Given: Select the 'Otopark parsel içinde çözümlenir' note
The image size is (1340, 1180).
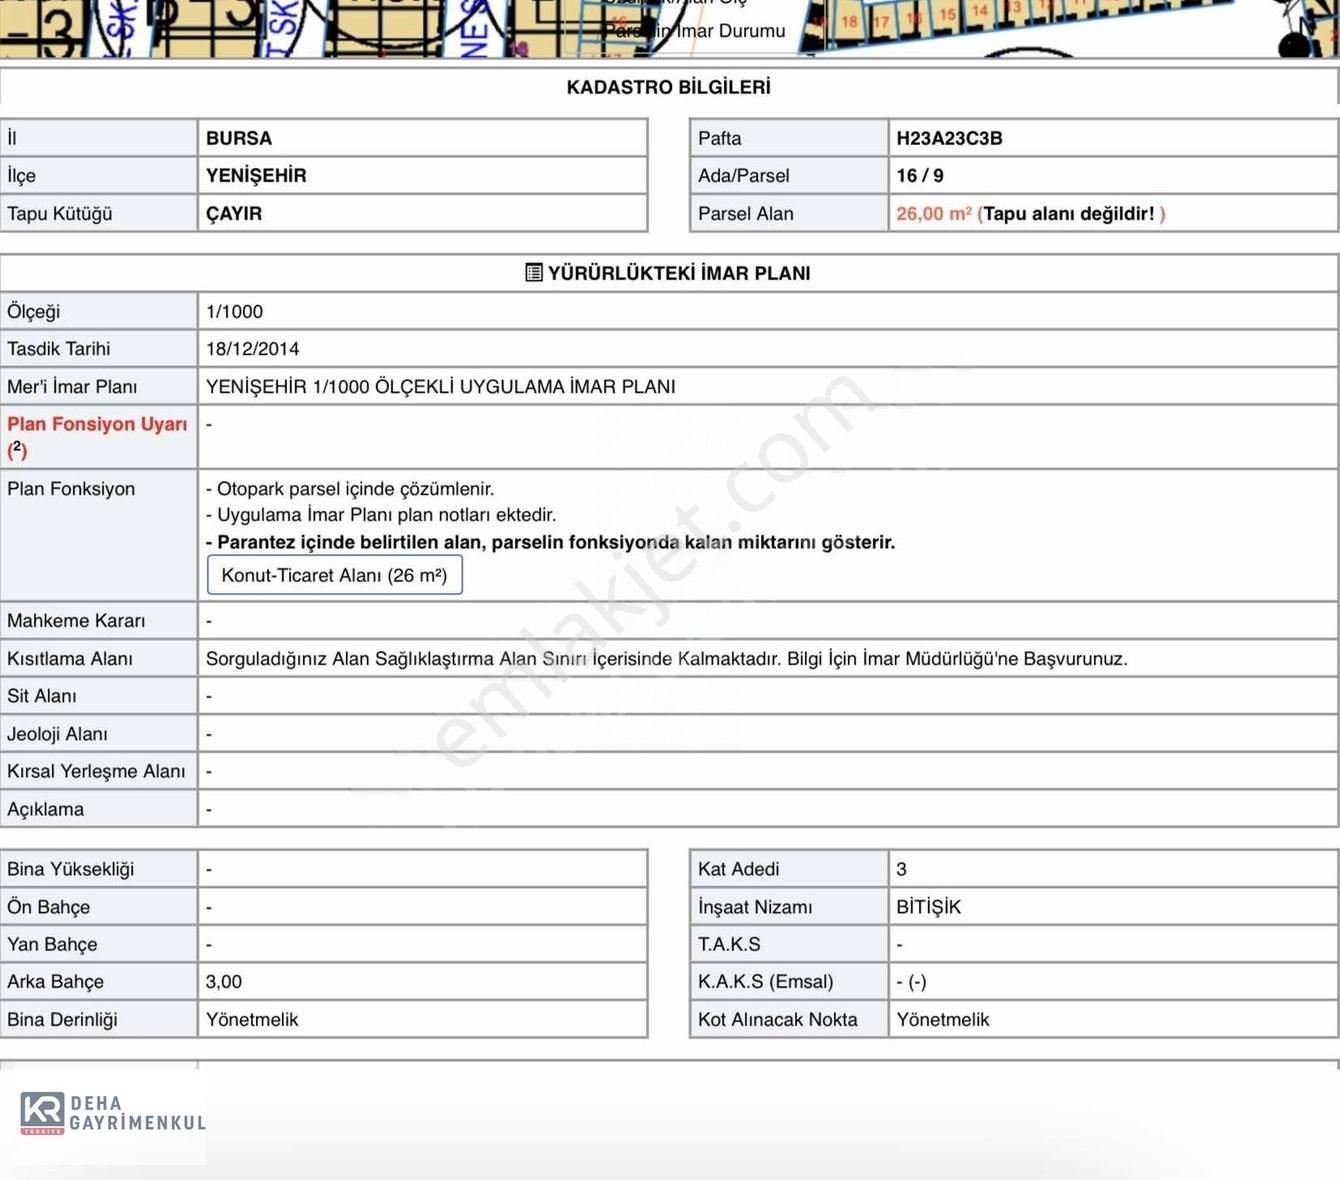Looking at the screenshot, I should pyautogui.click(x=350, y=489).
